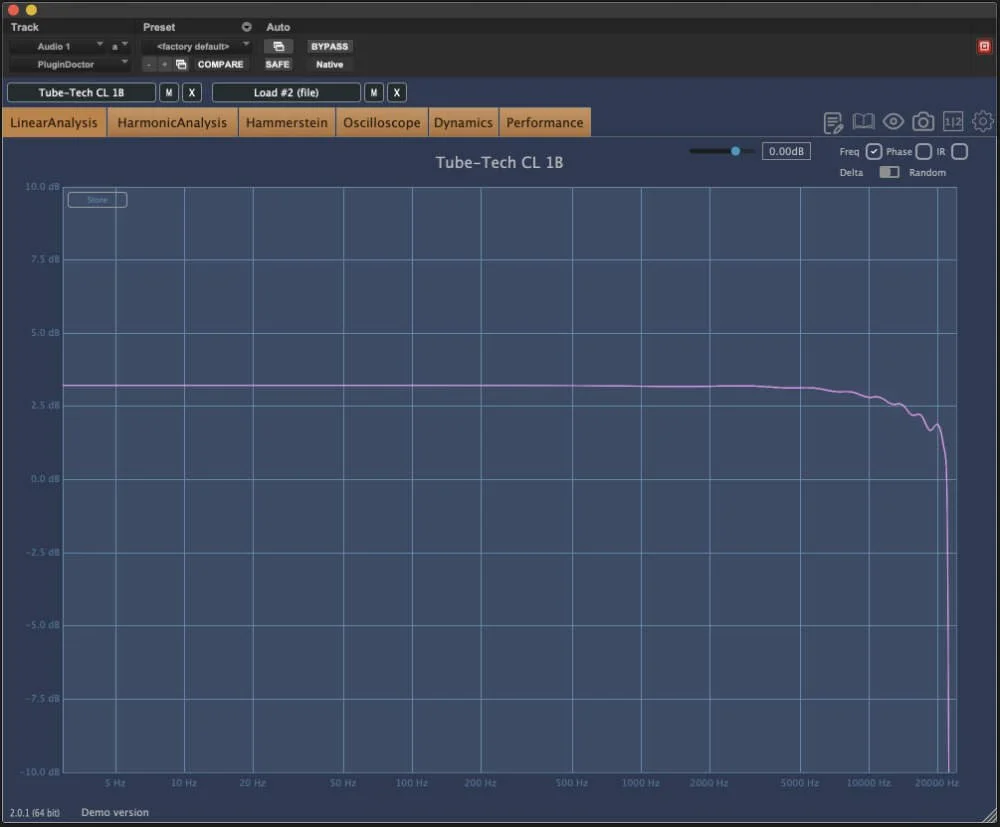Viewport: 1000px width, 827px height.
Task: Open the manual via book icon
Action: click(862, 121)
